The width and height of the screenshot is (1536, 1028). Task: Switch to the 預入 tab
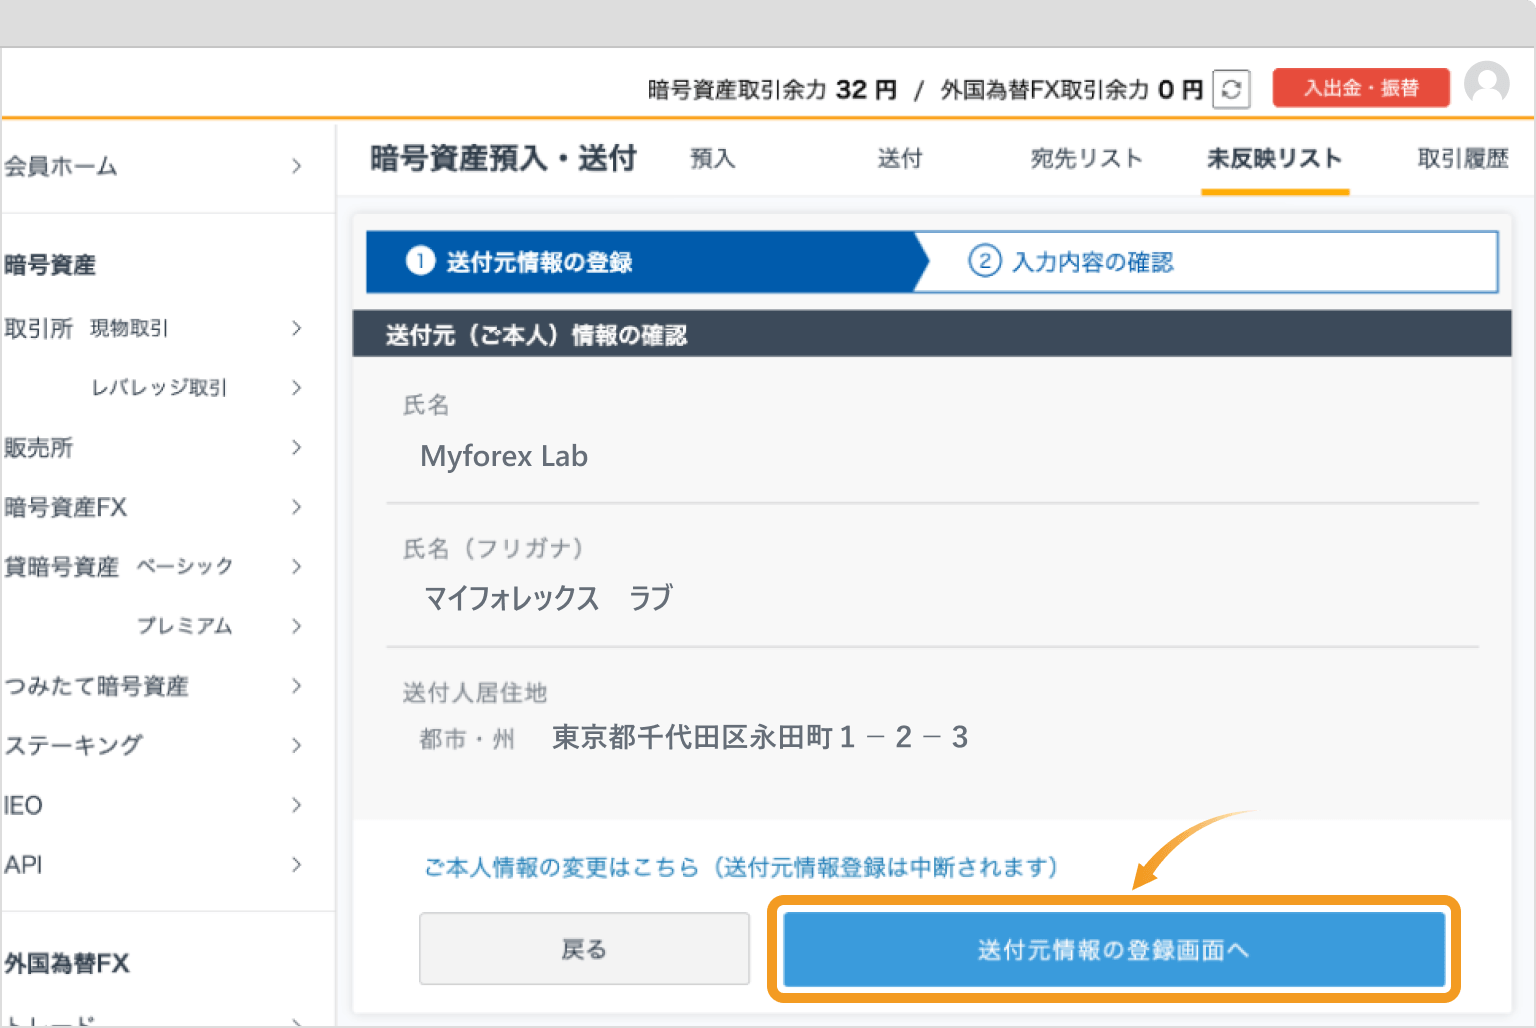pos(712,158)
